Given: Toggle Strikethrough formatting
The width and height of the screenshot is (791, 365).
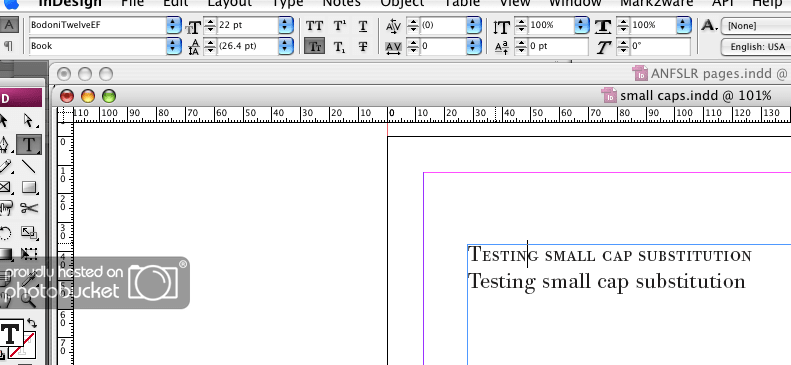Looking at the screenshot, I should (x=363, y=47).
